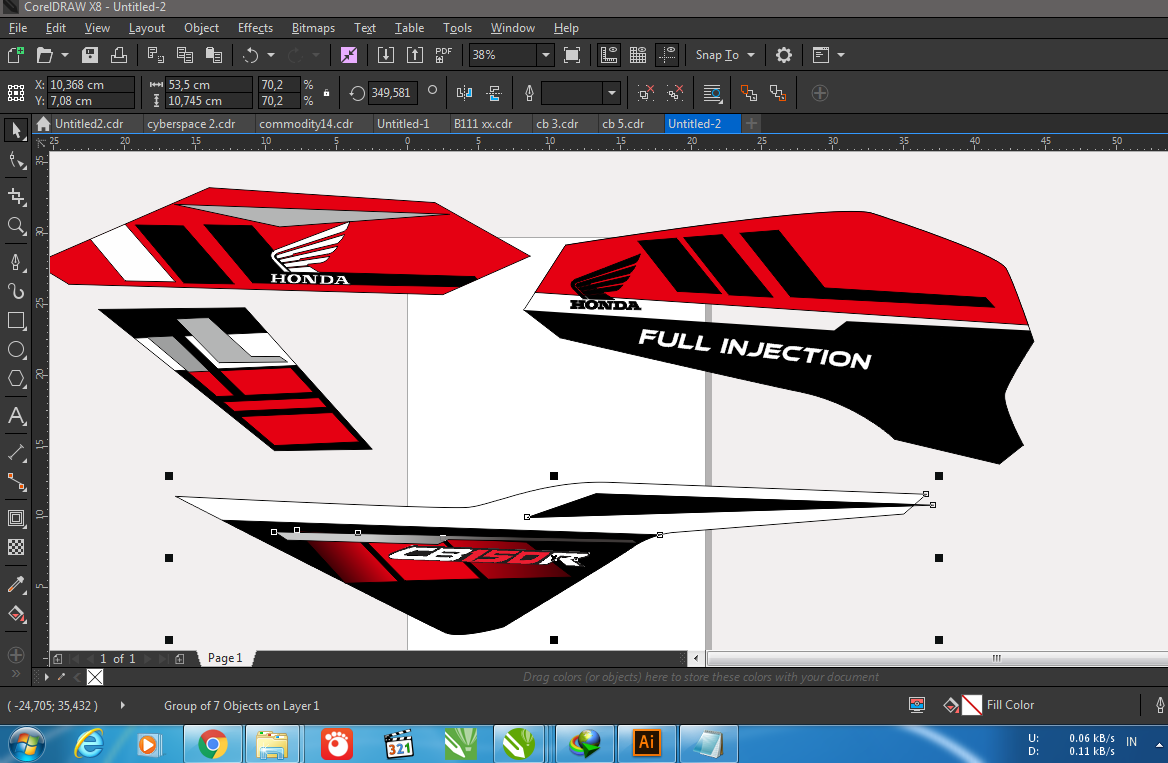Select the Parallel Dimension tool

[16, 452]
